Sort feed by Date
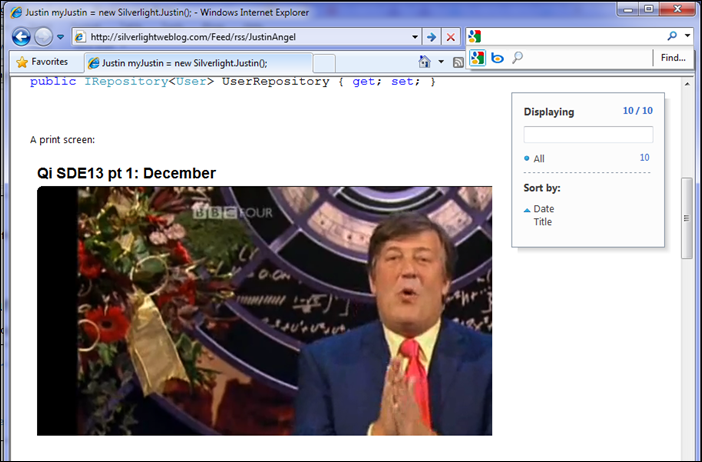The height and width of the screenshot is (462, 702). [544, 209]
